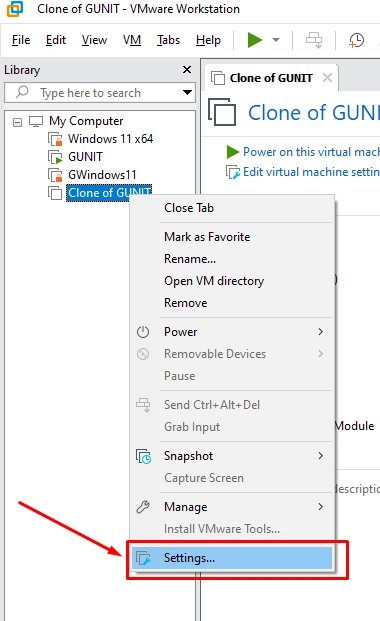Click the Snapshot clock icon in context menu
Viewport: 380px width, 621px height.
point(143,456)
